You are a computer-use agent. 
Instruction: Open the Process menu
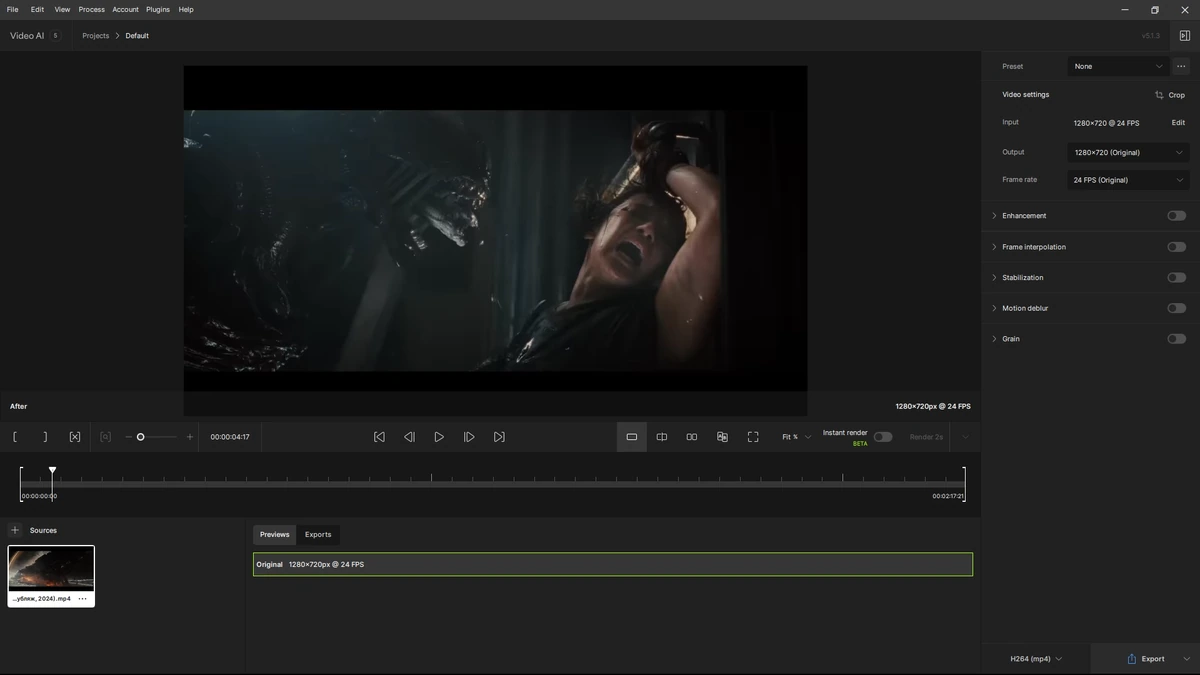(x=92, y=9)
